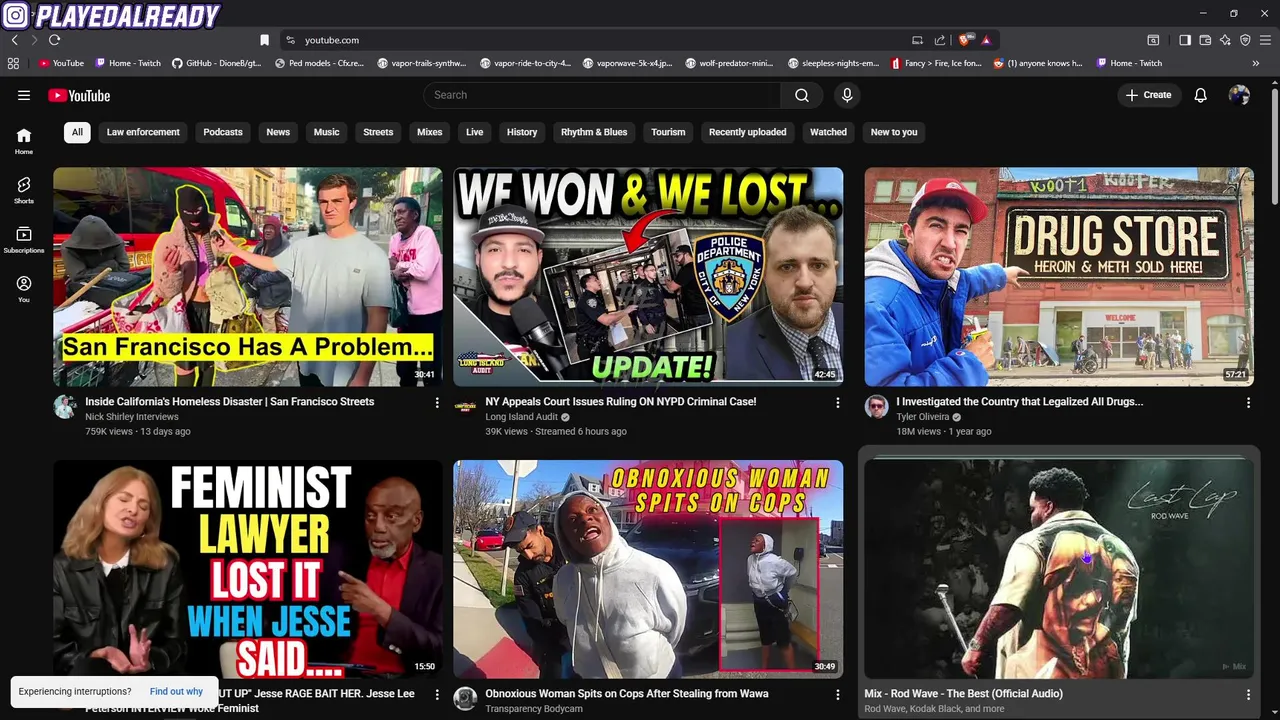Open the Brave Wallet icon
Screen dimensions: 1280x720
tap(1205, 40)
